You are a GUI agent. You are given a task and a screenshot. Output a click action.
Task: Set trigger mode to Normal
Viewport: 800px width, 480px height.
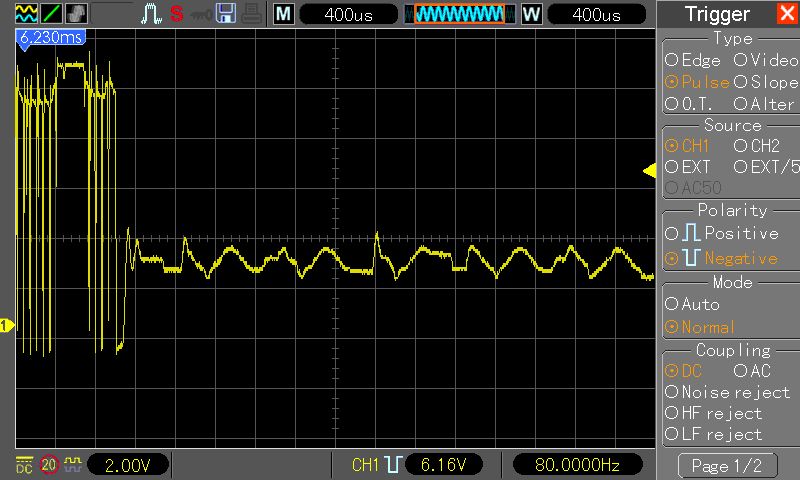click(x=700, y=327)
